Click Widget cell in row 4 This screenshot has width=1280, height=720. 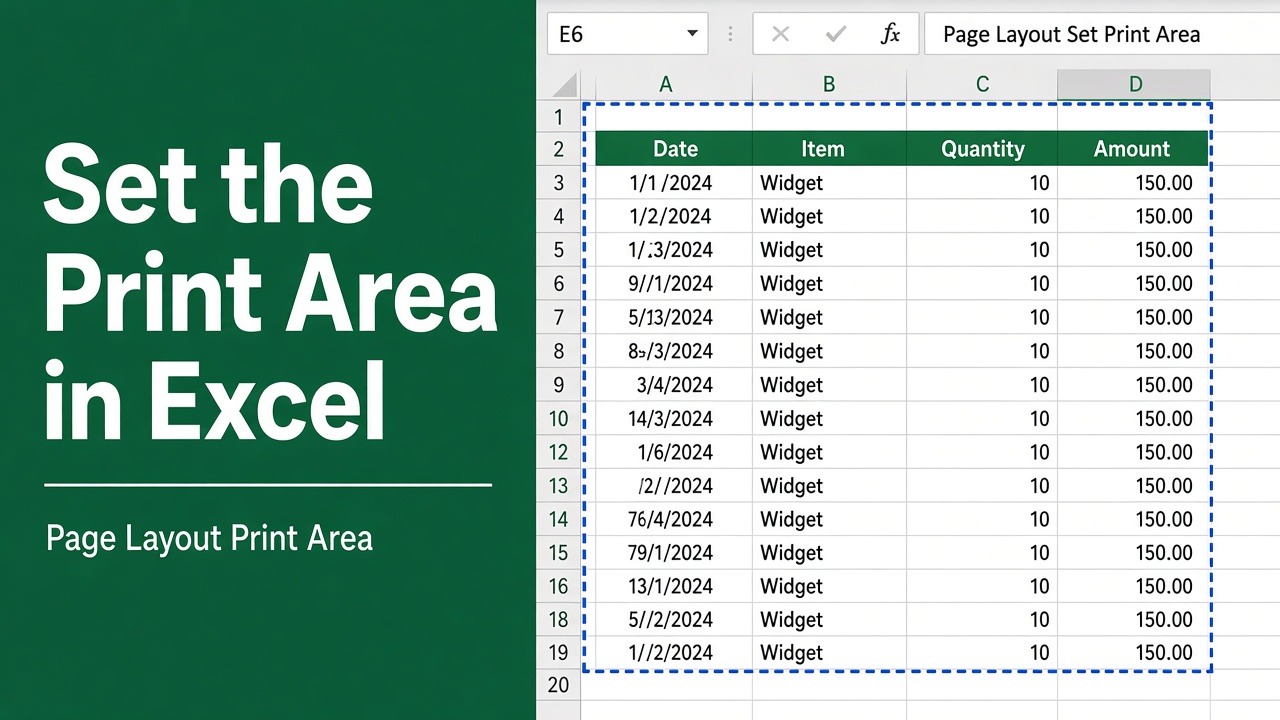click(x=829, y=216)
